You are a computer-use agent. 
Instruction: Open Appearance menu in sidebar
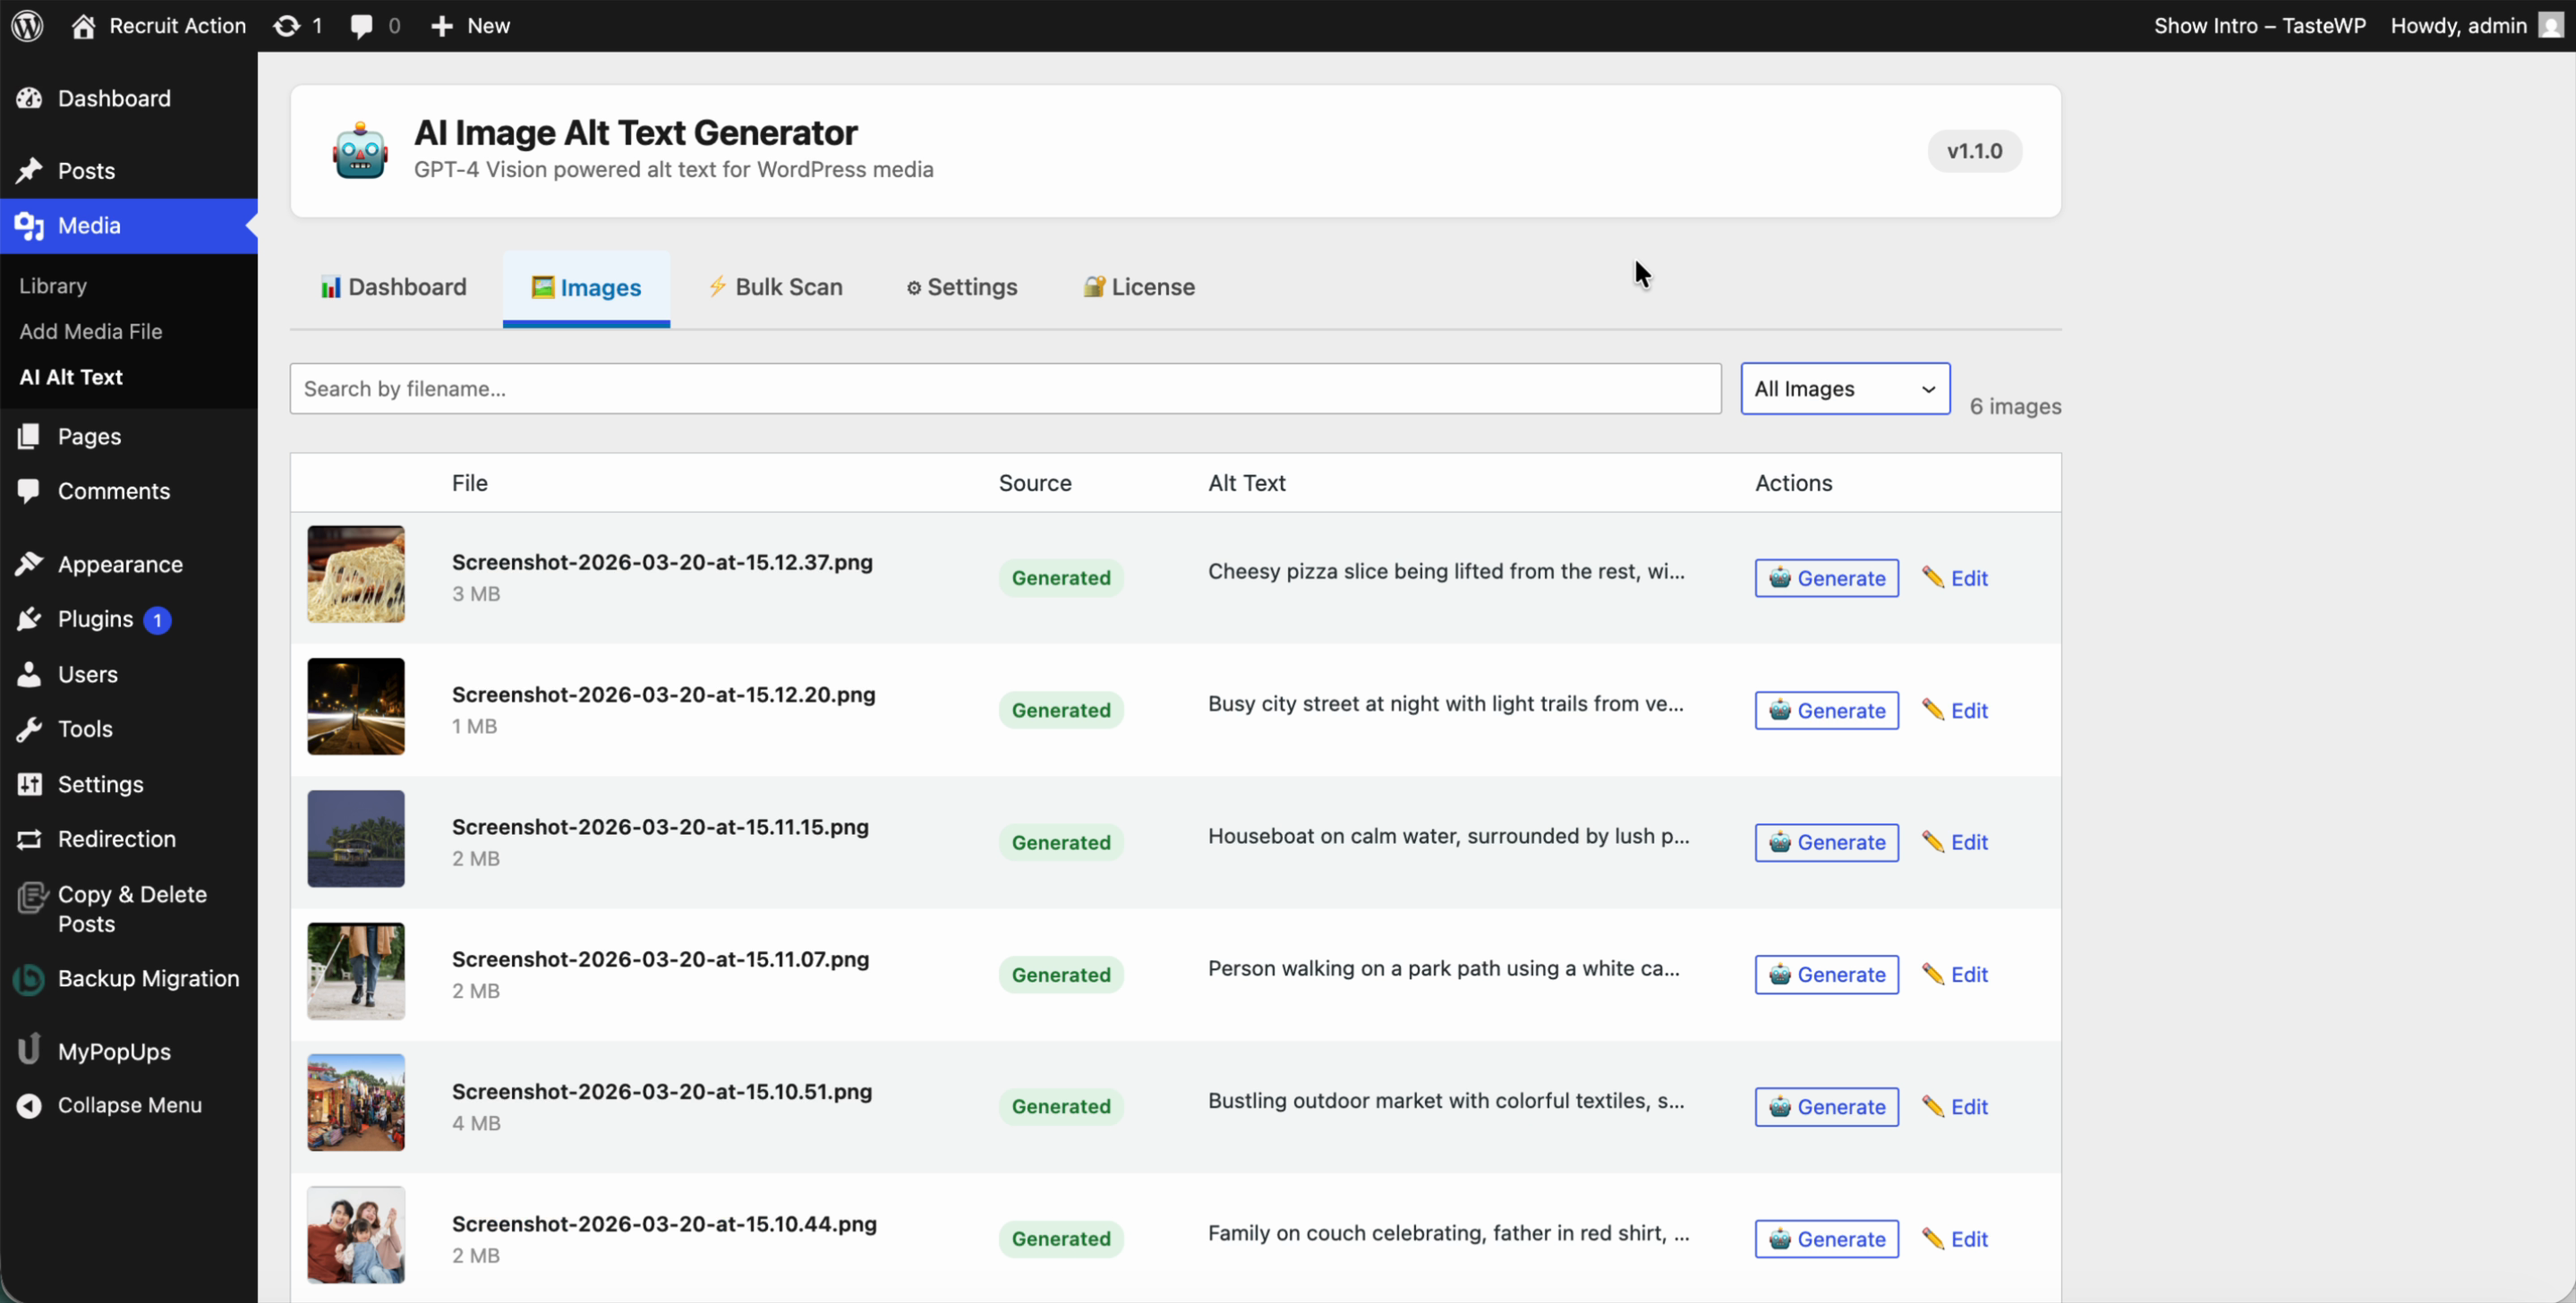tap(120, 565)
